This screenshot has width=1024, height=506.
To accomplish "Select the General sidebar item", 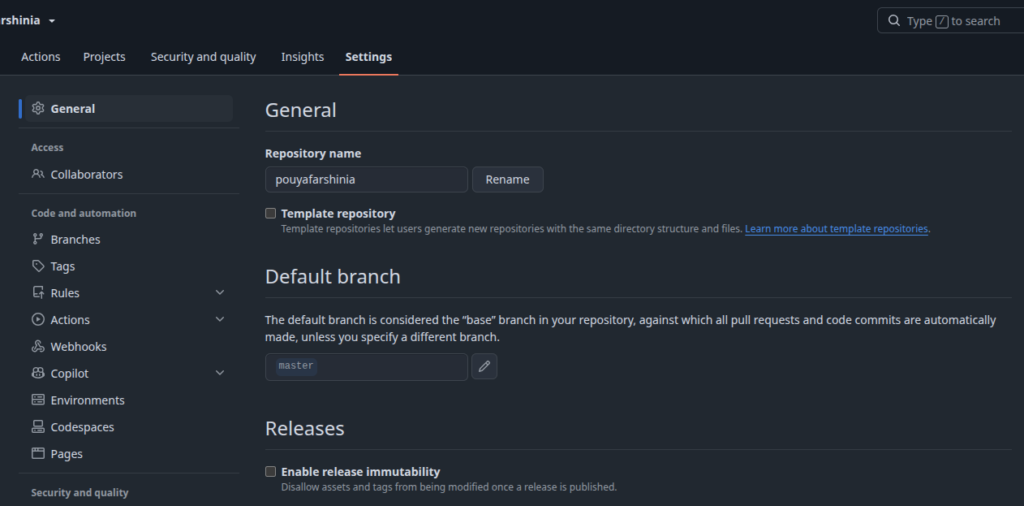I will coord(129,108).
